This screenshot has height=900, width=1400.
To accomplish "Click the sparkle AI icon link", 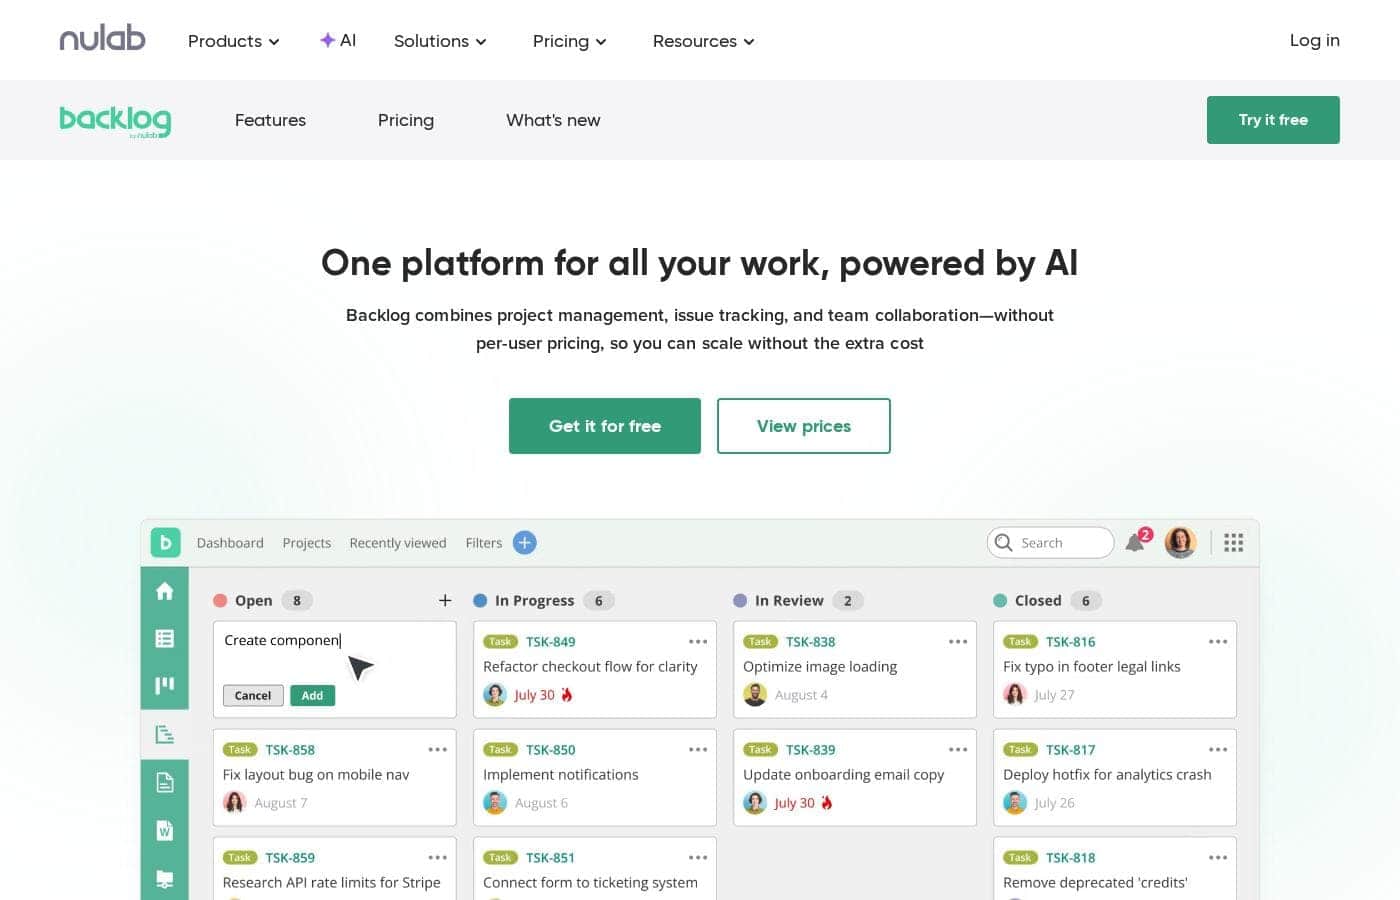I will click(338, 40).
